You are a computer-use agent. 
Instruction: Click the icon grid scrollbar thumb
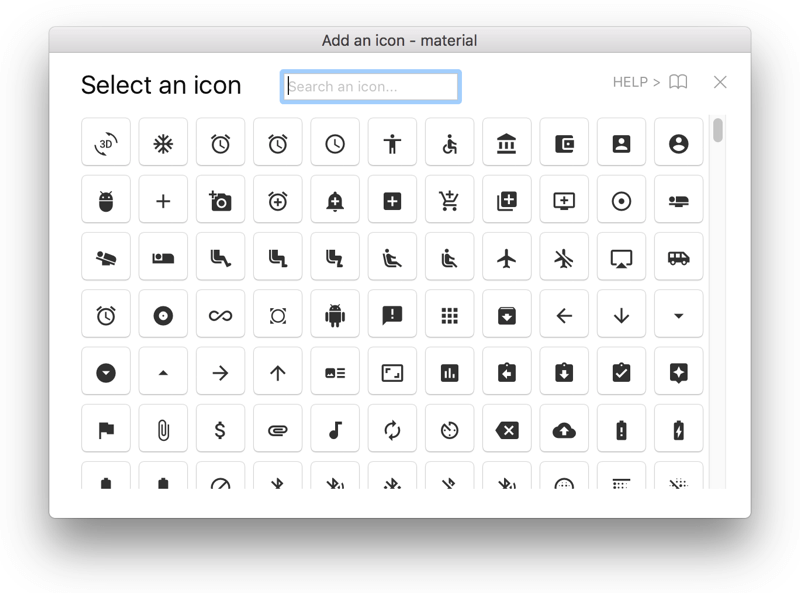coord(718,130)
